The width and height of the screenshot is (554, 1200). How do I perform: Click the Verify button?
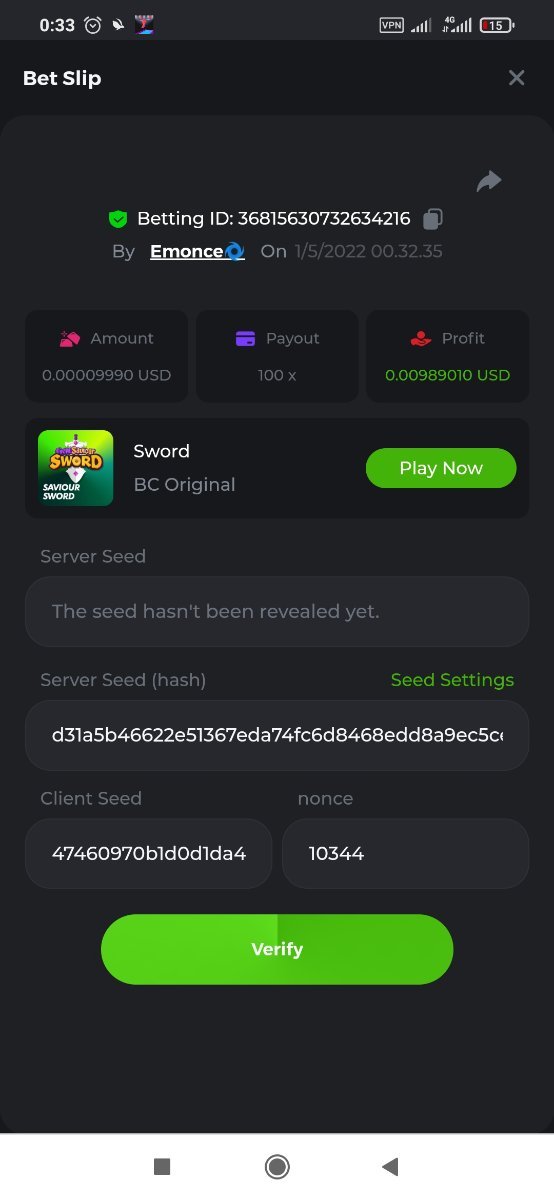click(x=277, y=949)
